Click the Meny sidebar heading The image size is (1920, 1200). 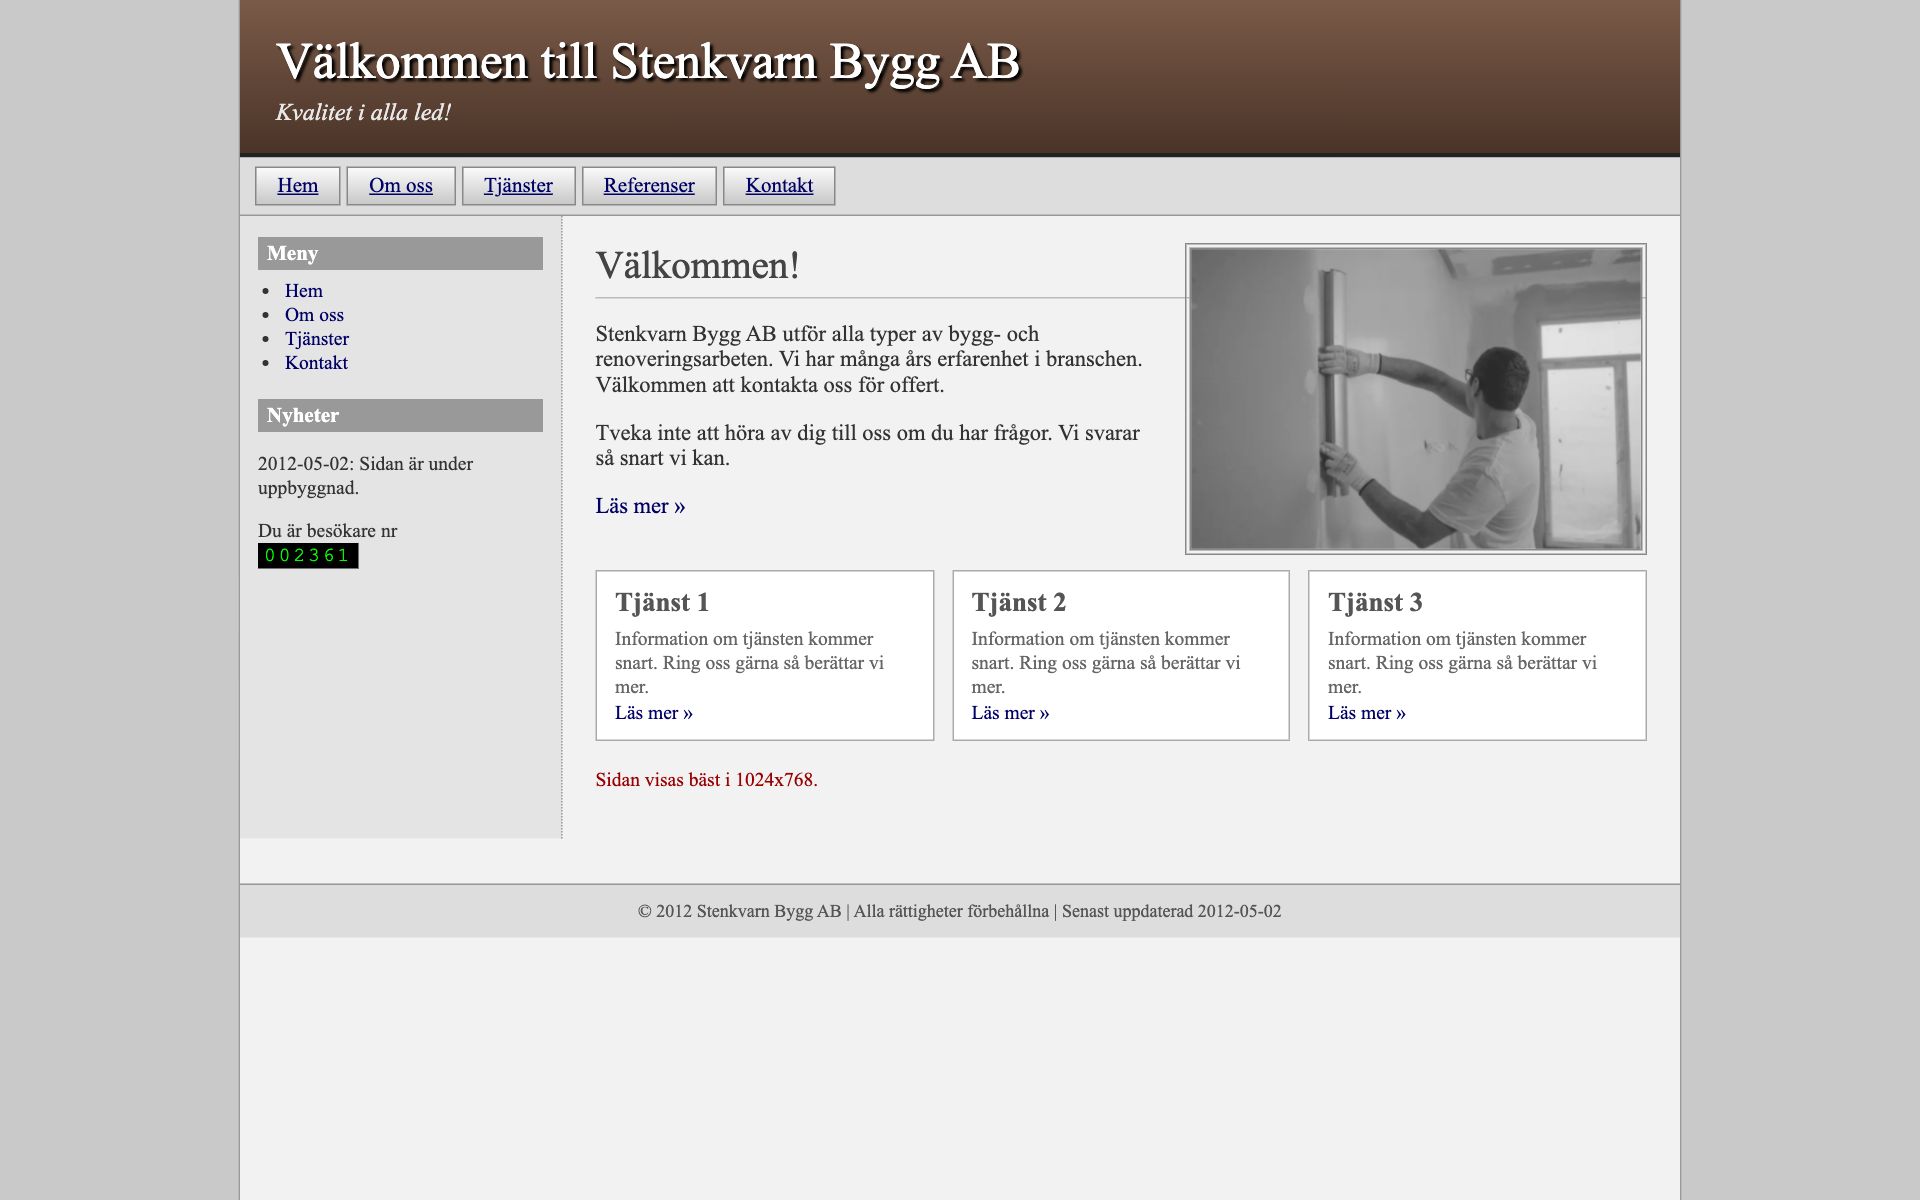tap(400, 253)
